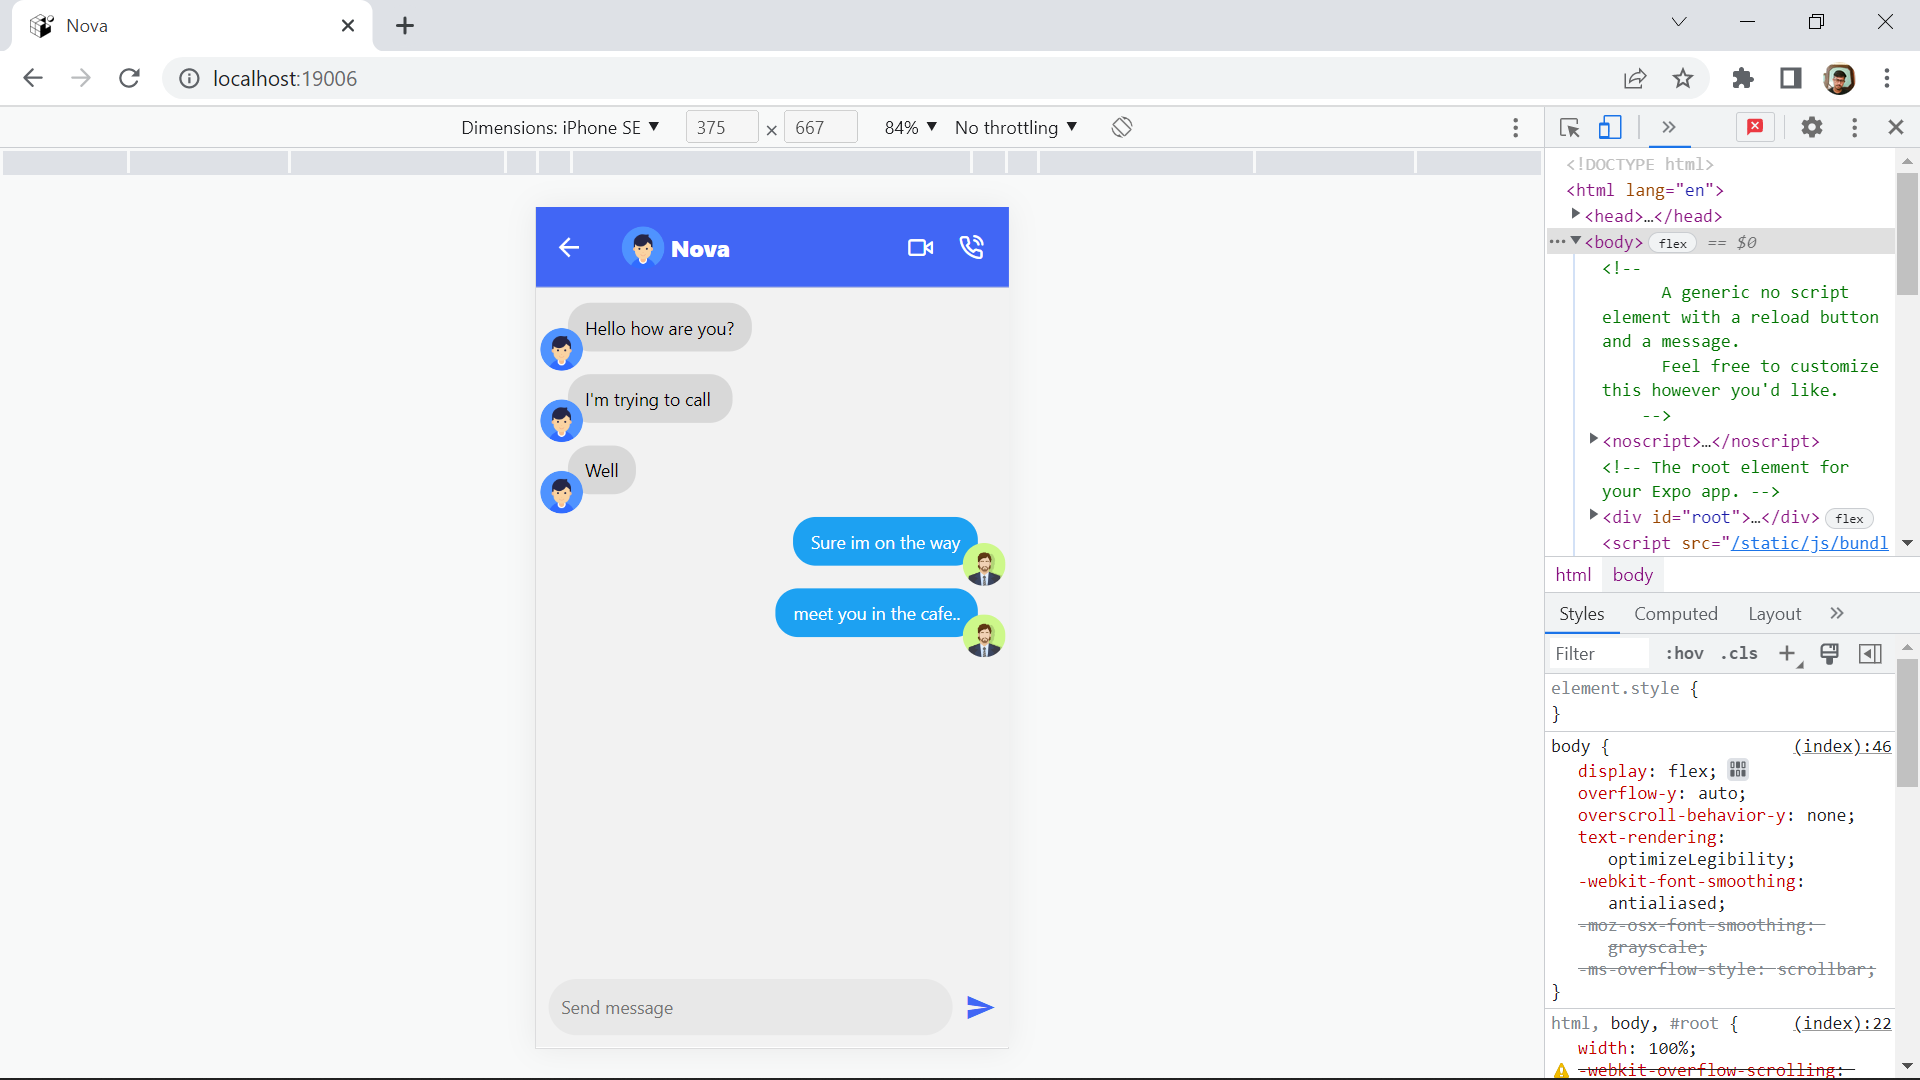Image resolution: width=1920 pixels, height=1080 pixels.
Task: Open the static/js/bundle script link
Action: [1809, 543]
